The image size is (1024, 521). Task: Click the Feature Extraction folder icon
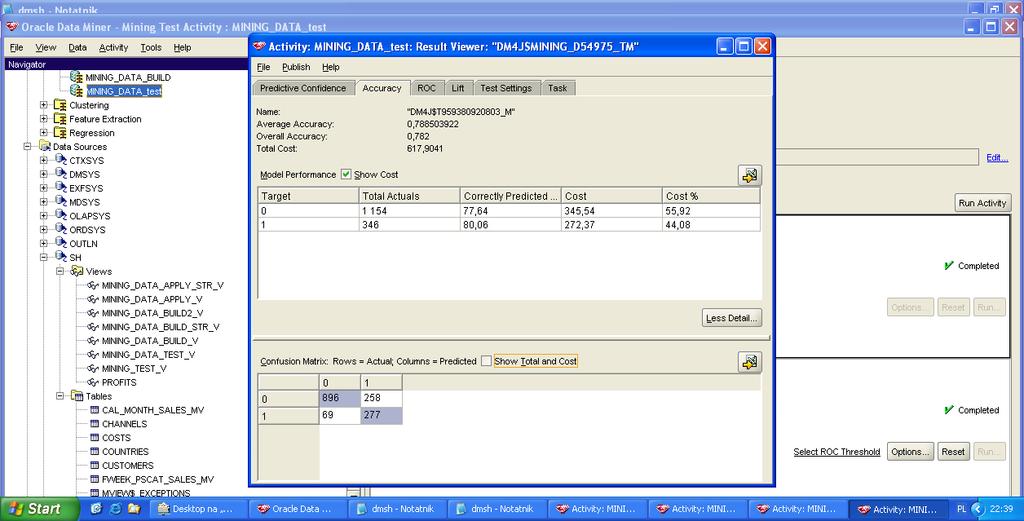[60, 119]
